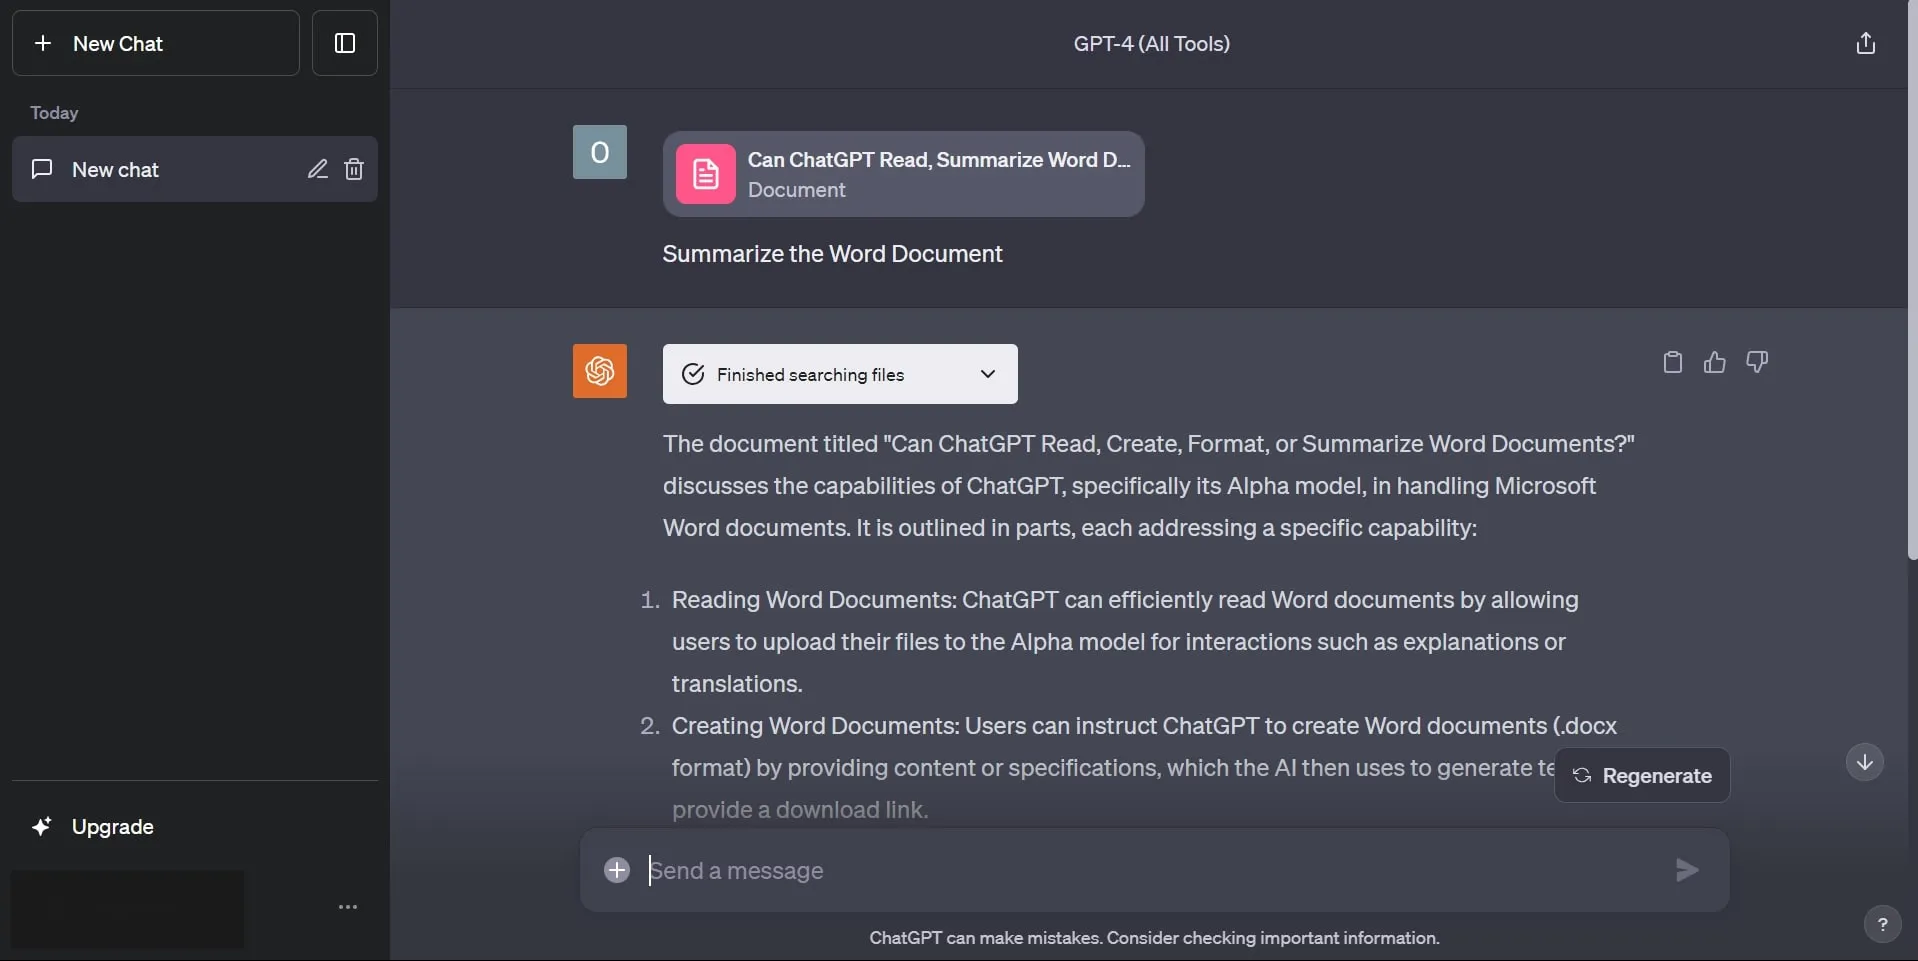Click the 'GPT-4 (All Tools)' model title
This screenshot has width=1918, height=961.
tap(1152, 44)
